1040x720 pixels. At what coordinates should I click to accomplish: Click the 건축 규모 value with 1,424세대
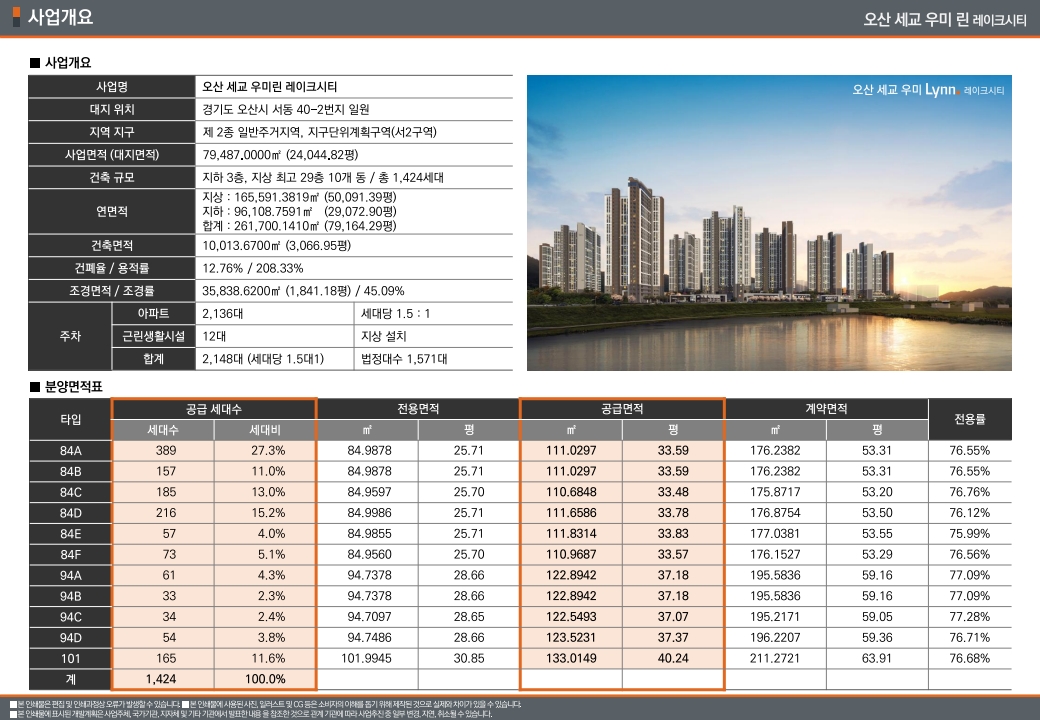323,178
